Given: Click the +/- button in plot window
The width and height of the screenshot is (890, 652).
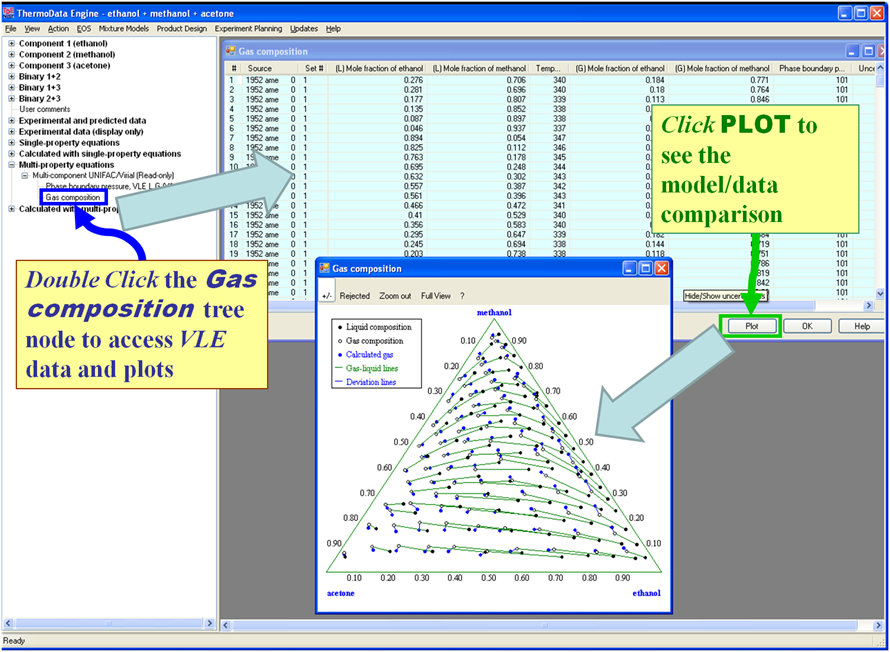Looking at the screenshot, I should [x=327, y=296].
